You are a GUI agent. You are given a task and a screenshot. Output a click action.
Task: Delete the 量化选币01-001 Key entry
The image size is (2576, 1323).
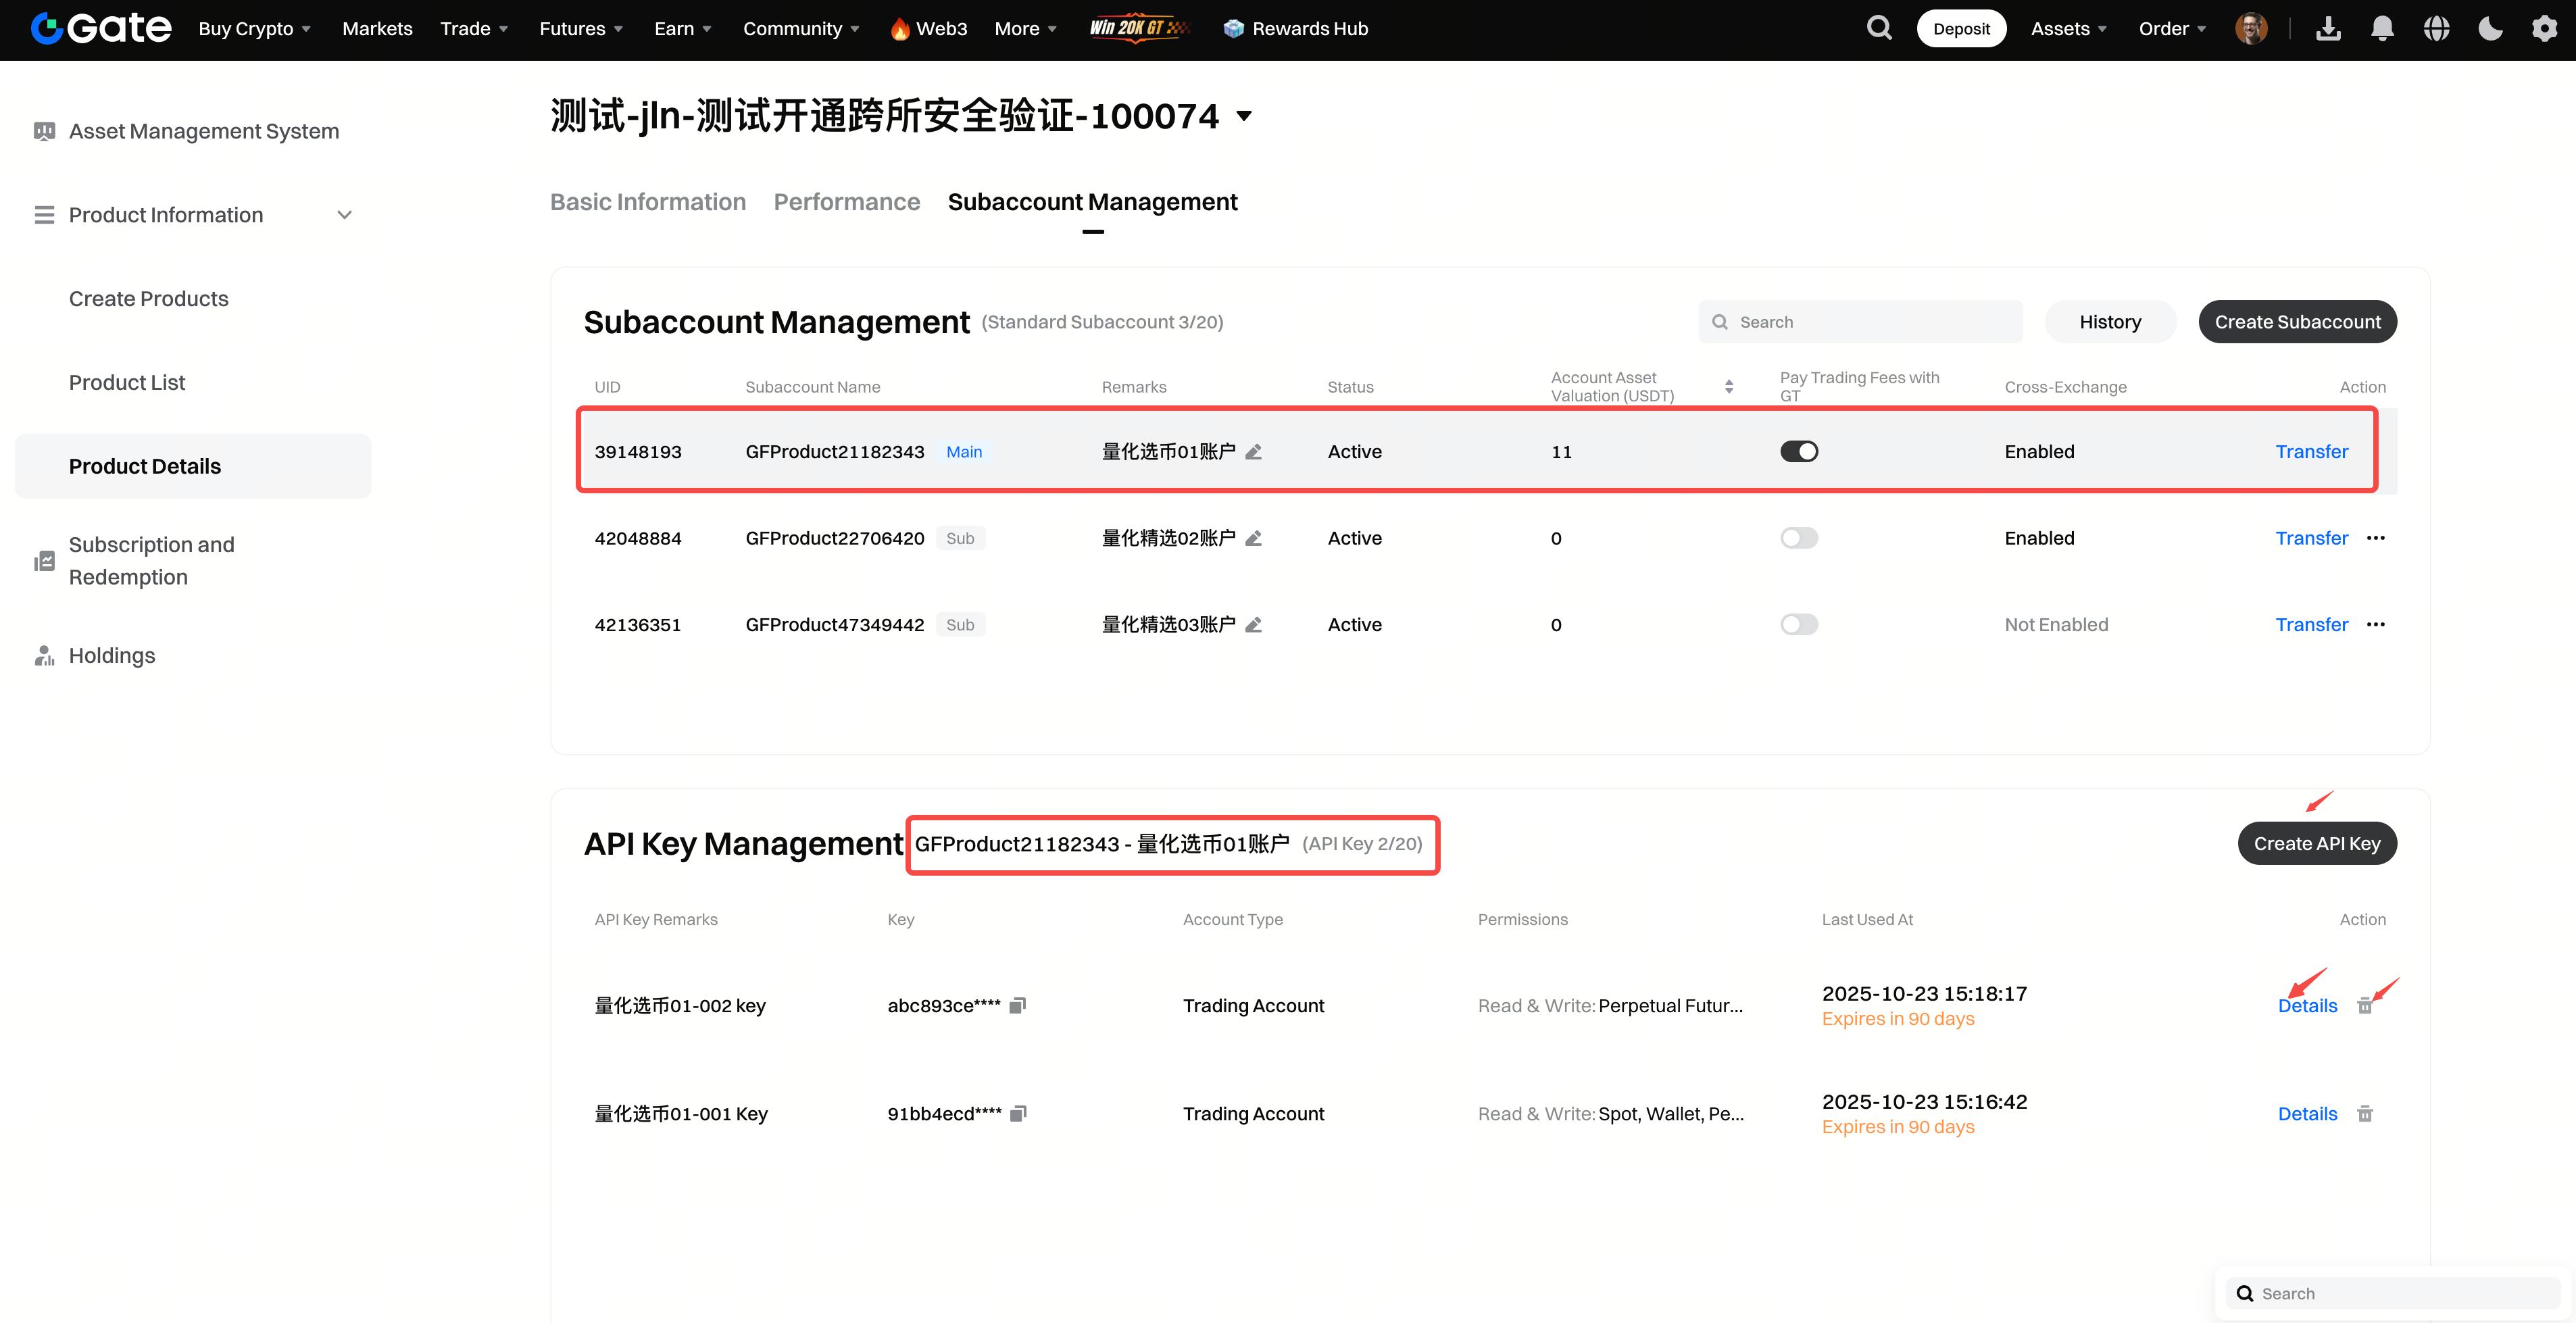(2365, 1114)
